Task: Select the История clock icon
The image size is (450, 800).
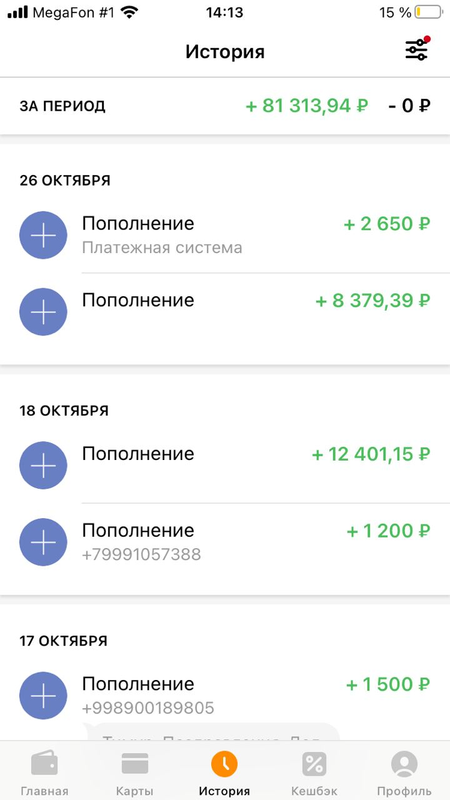Action: pos(224,764)
